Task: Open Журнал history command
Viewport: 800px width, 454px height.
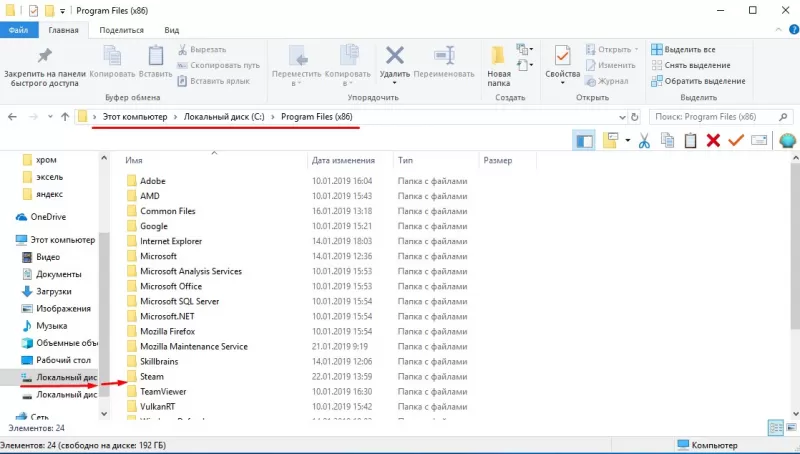Action: coord(607,81)
